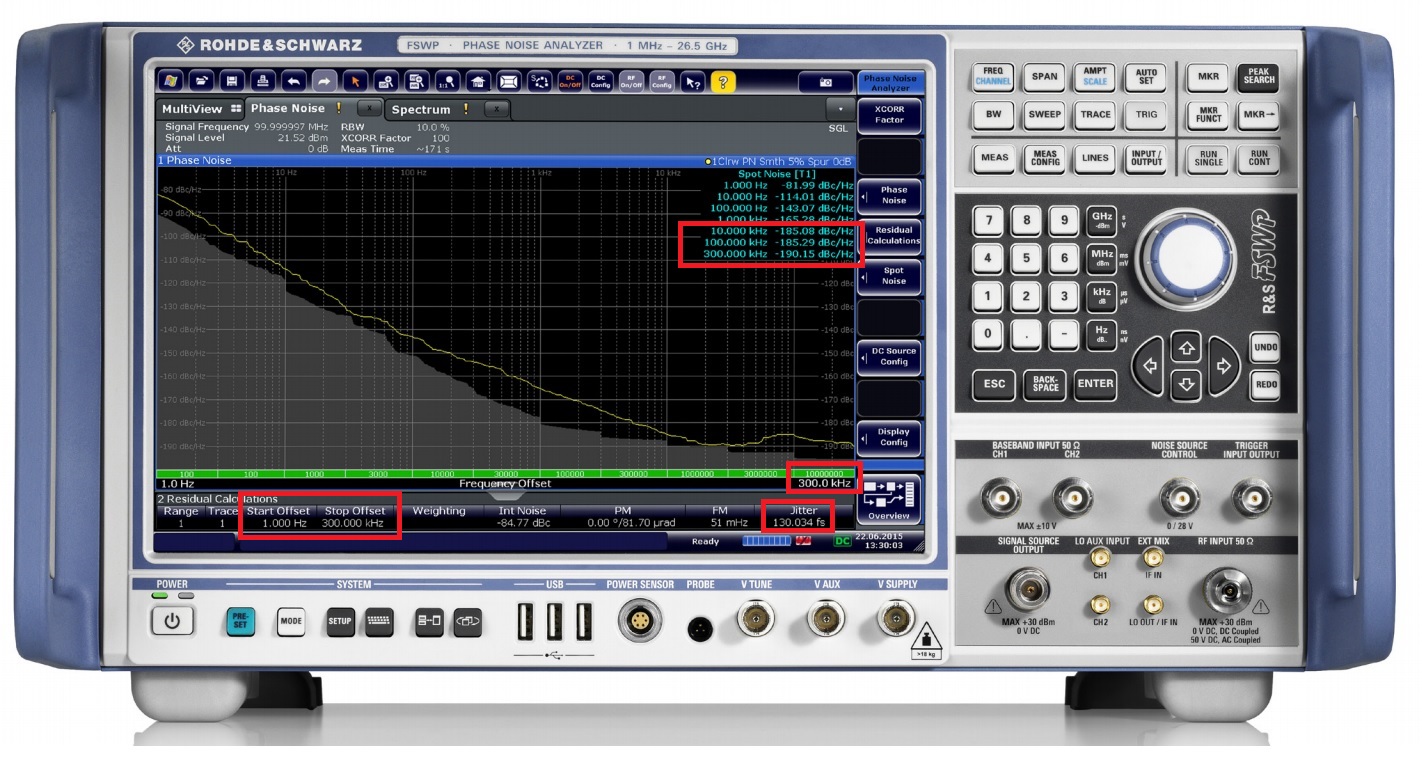Image resolution: width=1422 pixels, height=758 pixels.
Task: Click the open file toolbar icon
Action: click(201, 81)
